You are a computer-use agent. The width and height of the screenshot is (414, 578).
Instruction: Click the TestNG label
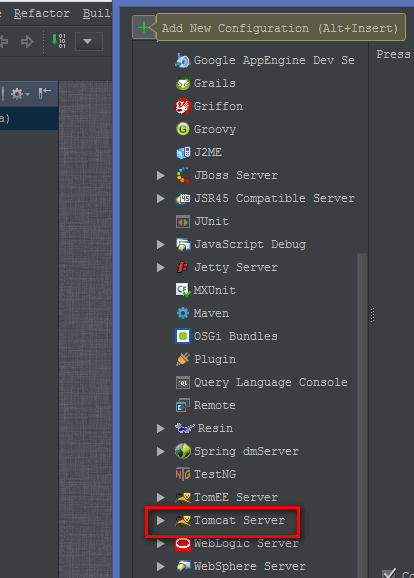click(x=215, y=474)
